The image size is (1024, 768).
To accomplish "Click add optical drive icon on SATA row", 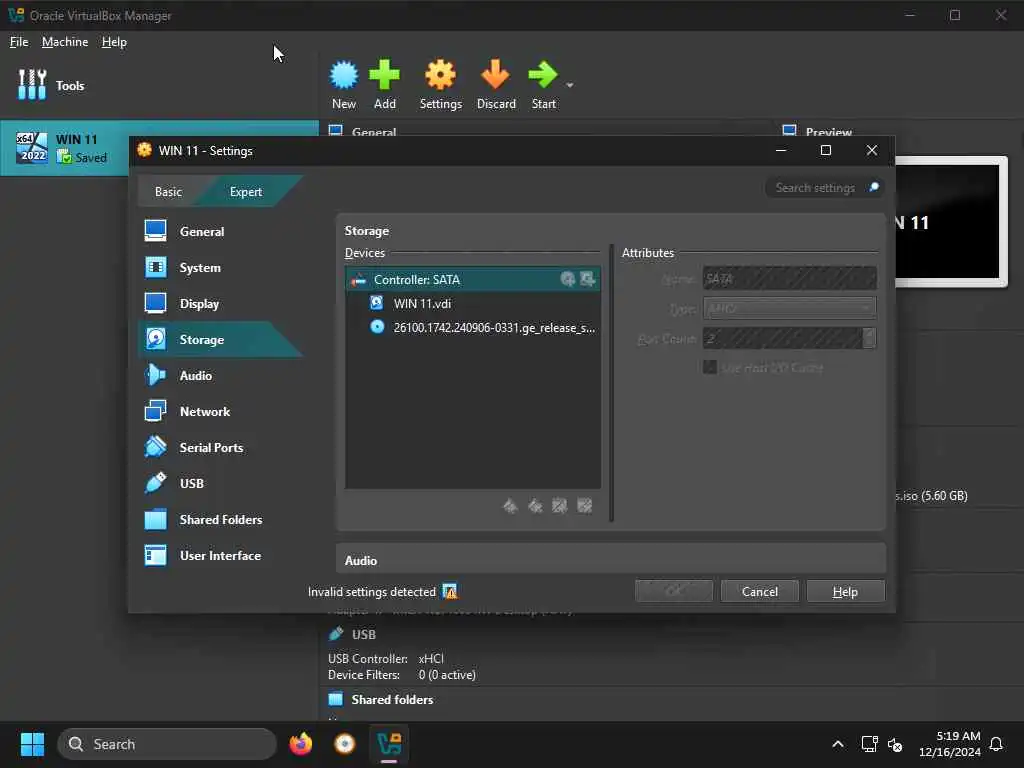I will (568, 279).
